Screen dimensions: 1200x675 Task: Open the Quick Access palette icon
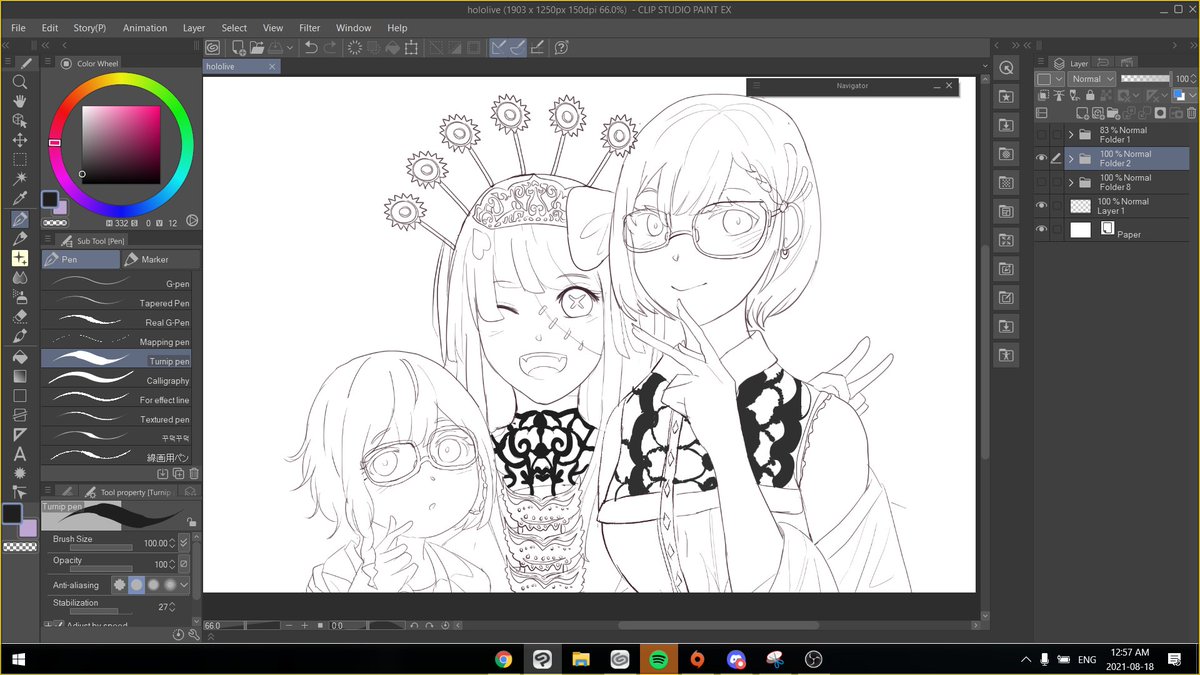(x=1006, y=67)
